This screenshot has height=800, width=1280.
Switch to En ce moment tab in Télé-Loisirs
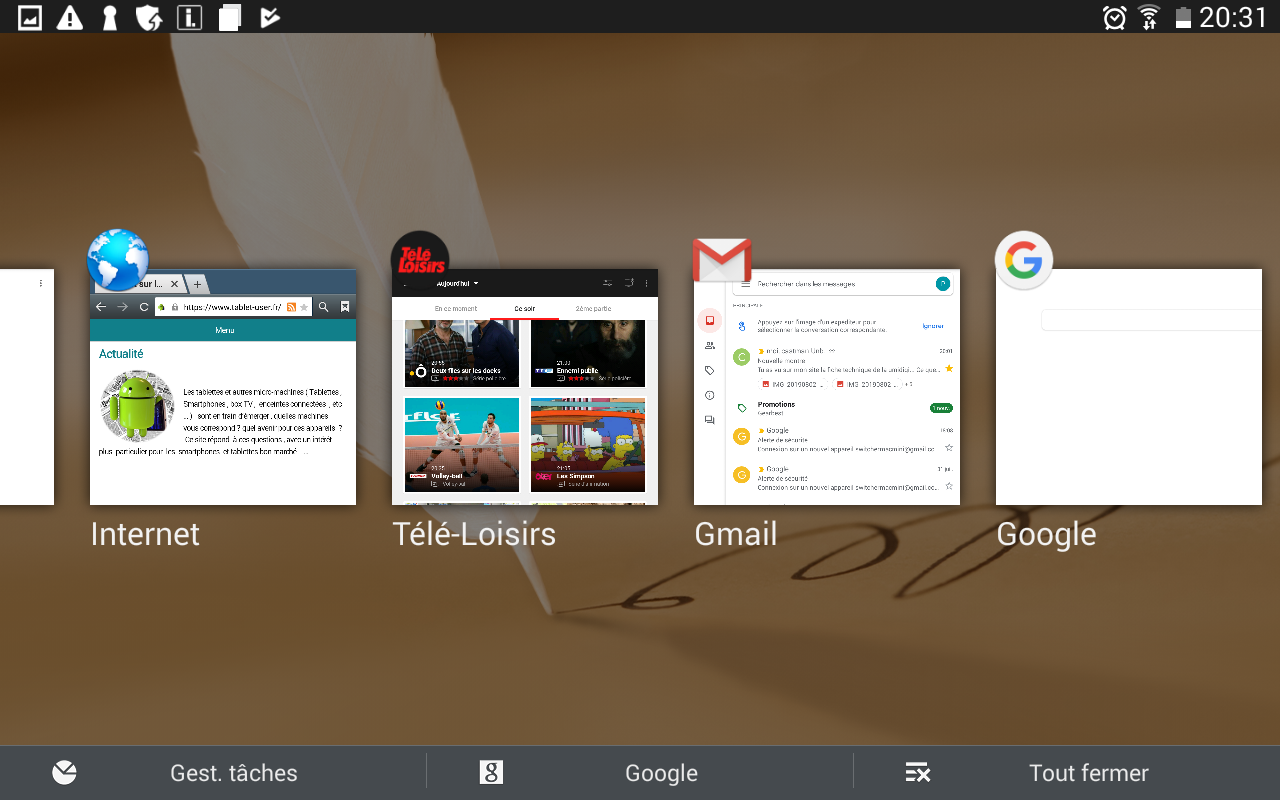click(455, 309)
